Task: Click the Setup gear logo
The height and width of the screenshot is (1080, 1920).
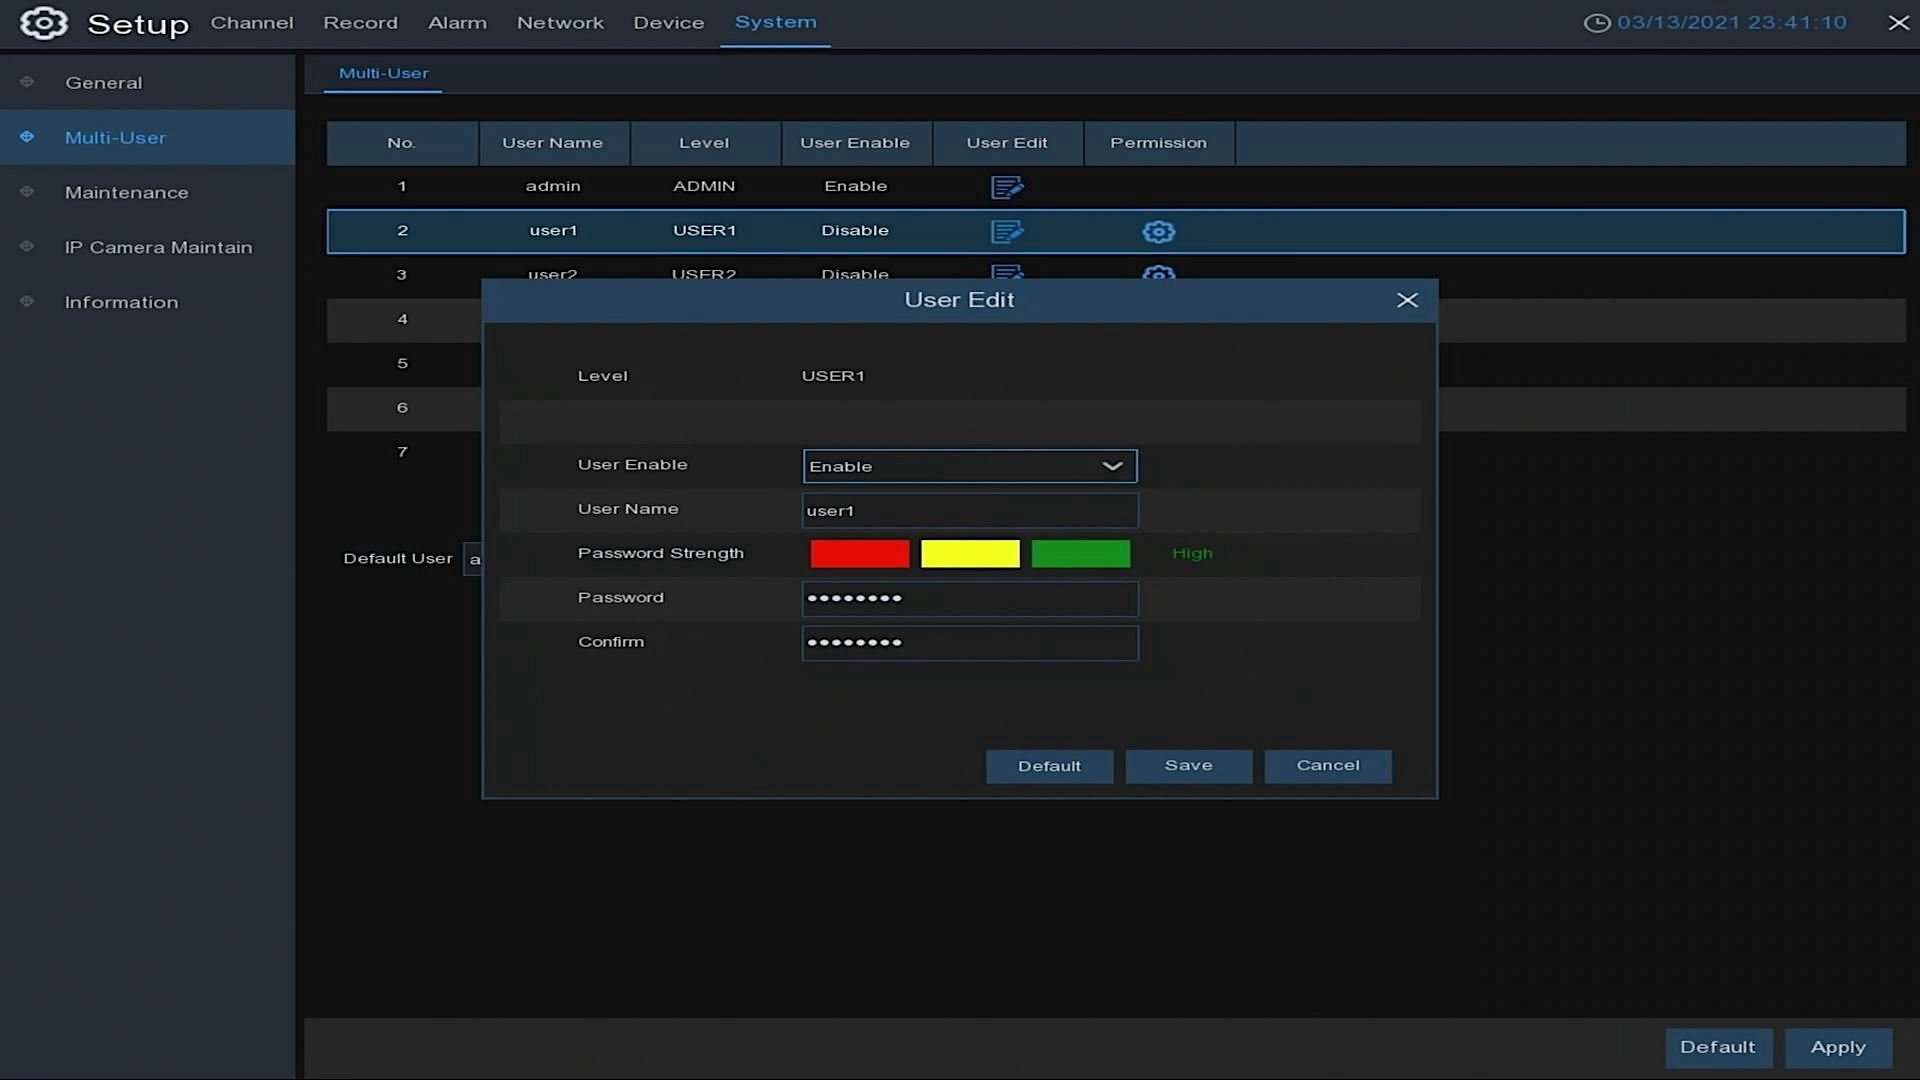Action: 44,23
